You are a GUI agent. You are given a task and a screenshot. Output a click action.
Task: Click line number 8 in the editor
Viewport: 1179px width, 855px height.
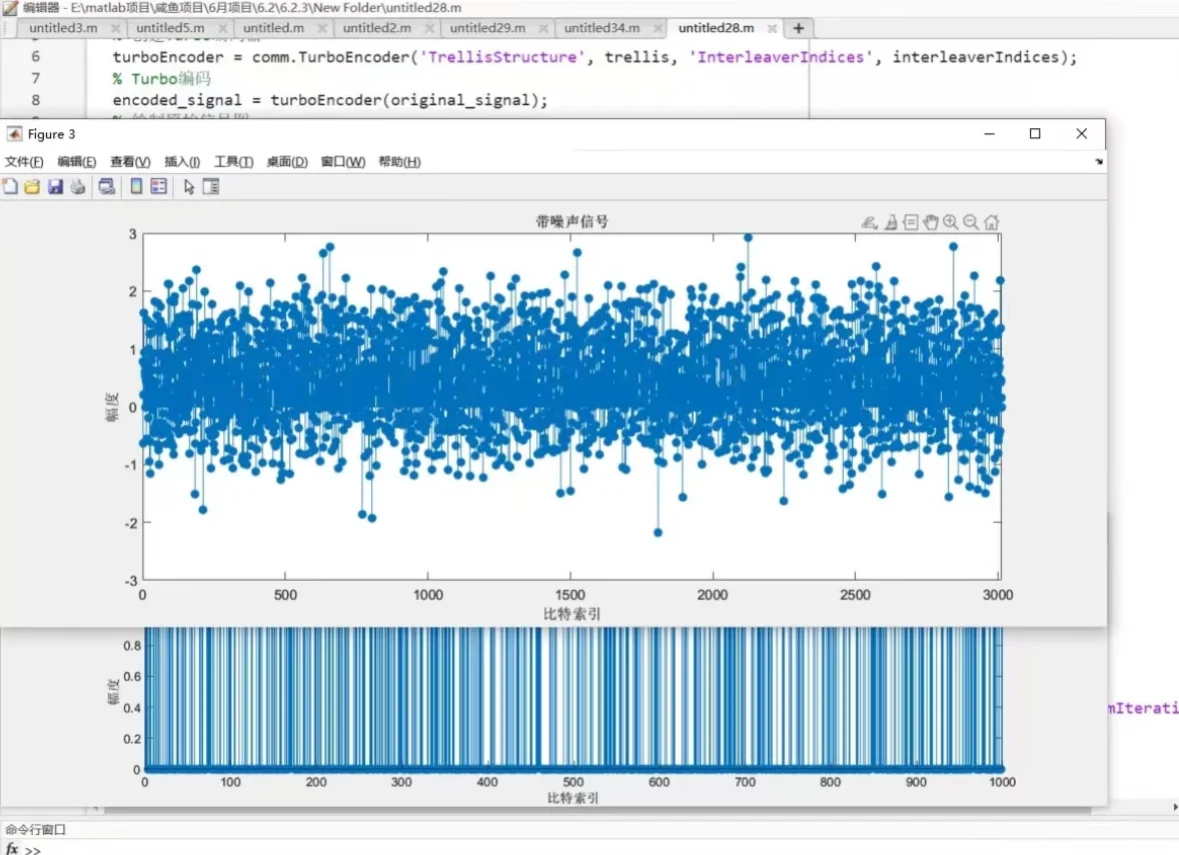click(35, 99)
